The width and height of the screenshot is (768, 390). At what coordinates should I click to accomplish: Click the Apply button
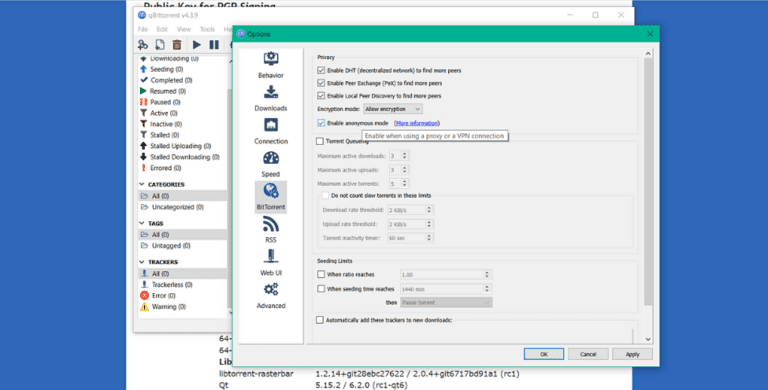click(x=632, y=354)
